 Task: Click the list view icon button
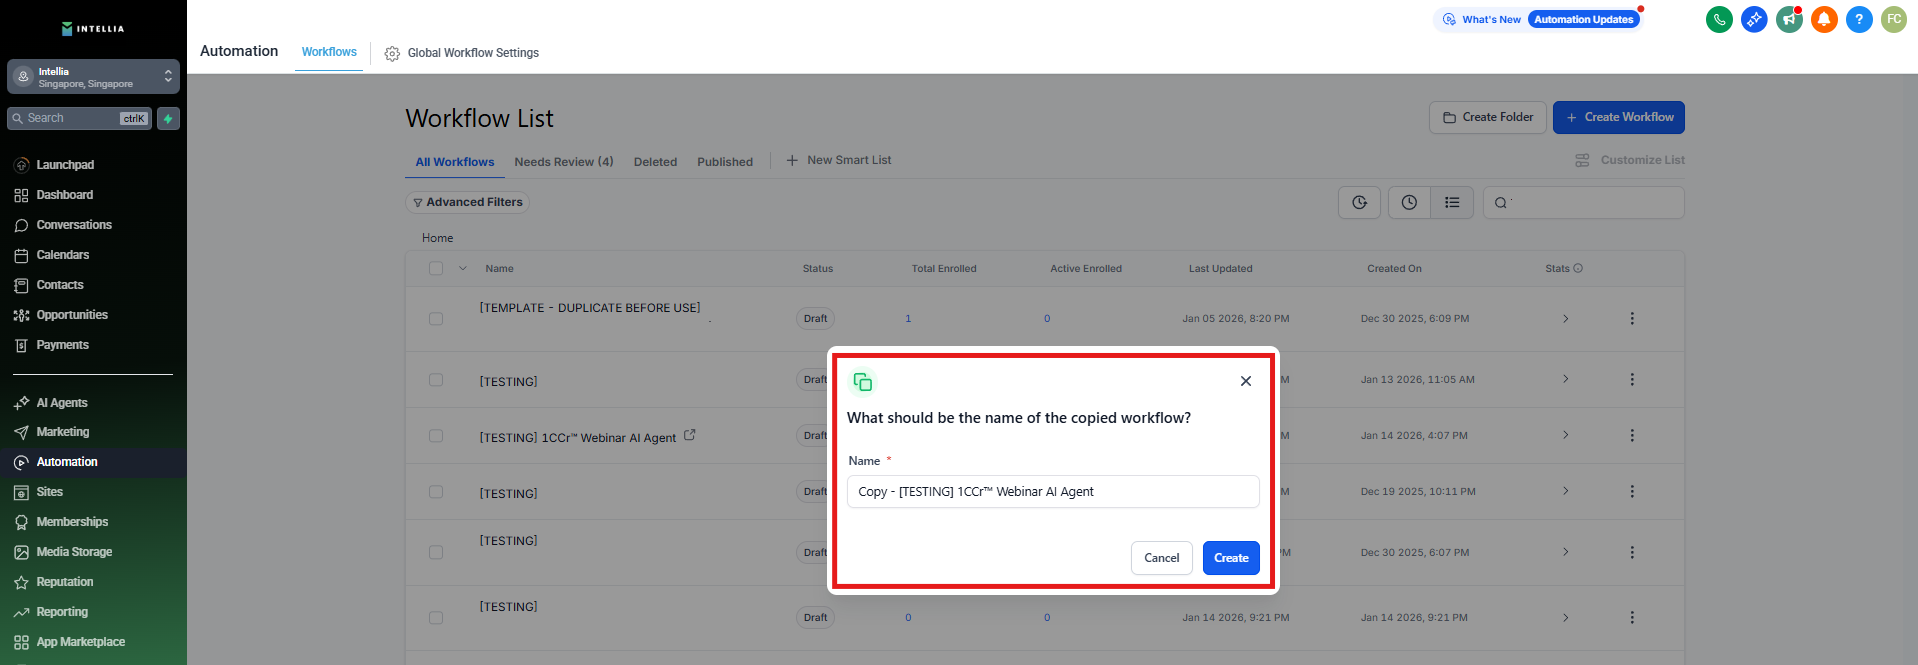coord(1452,203)
